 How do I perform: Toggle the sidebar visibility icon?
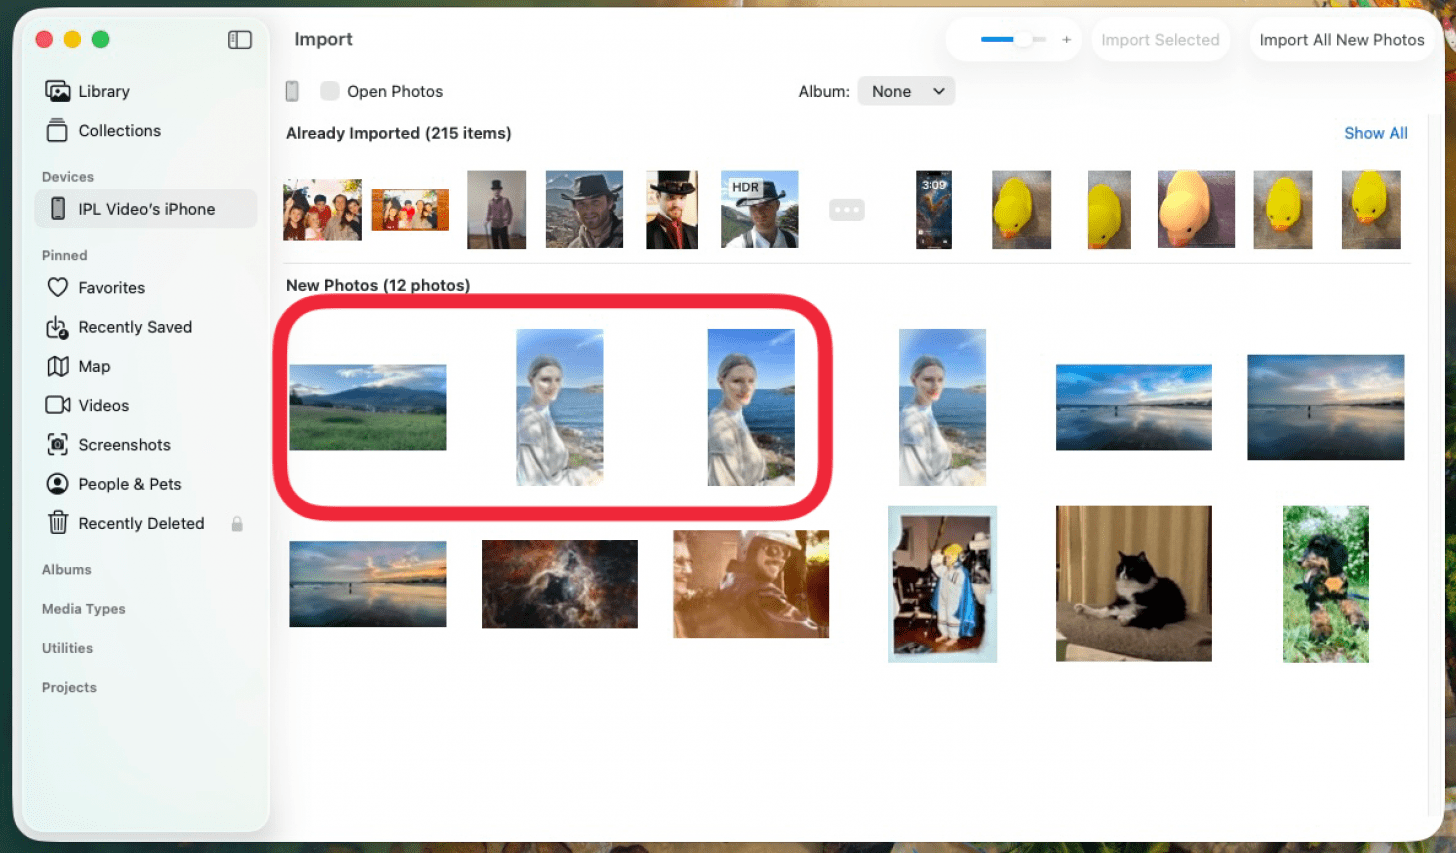(240, 40)
